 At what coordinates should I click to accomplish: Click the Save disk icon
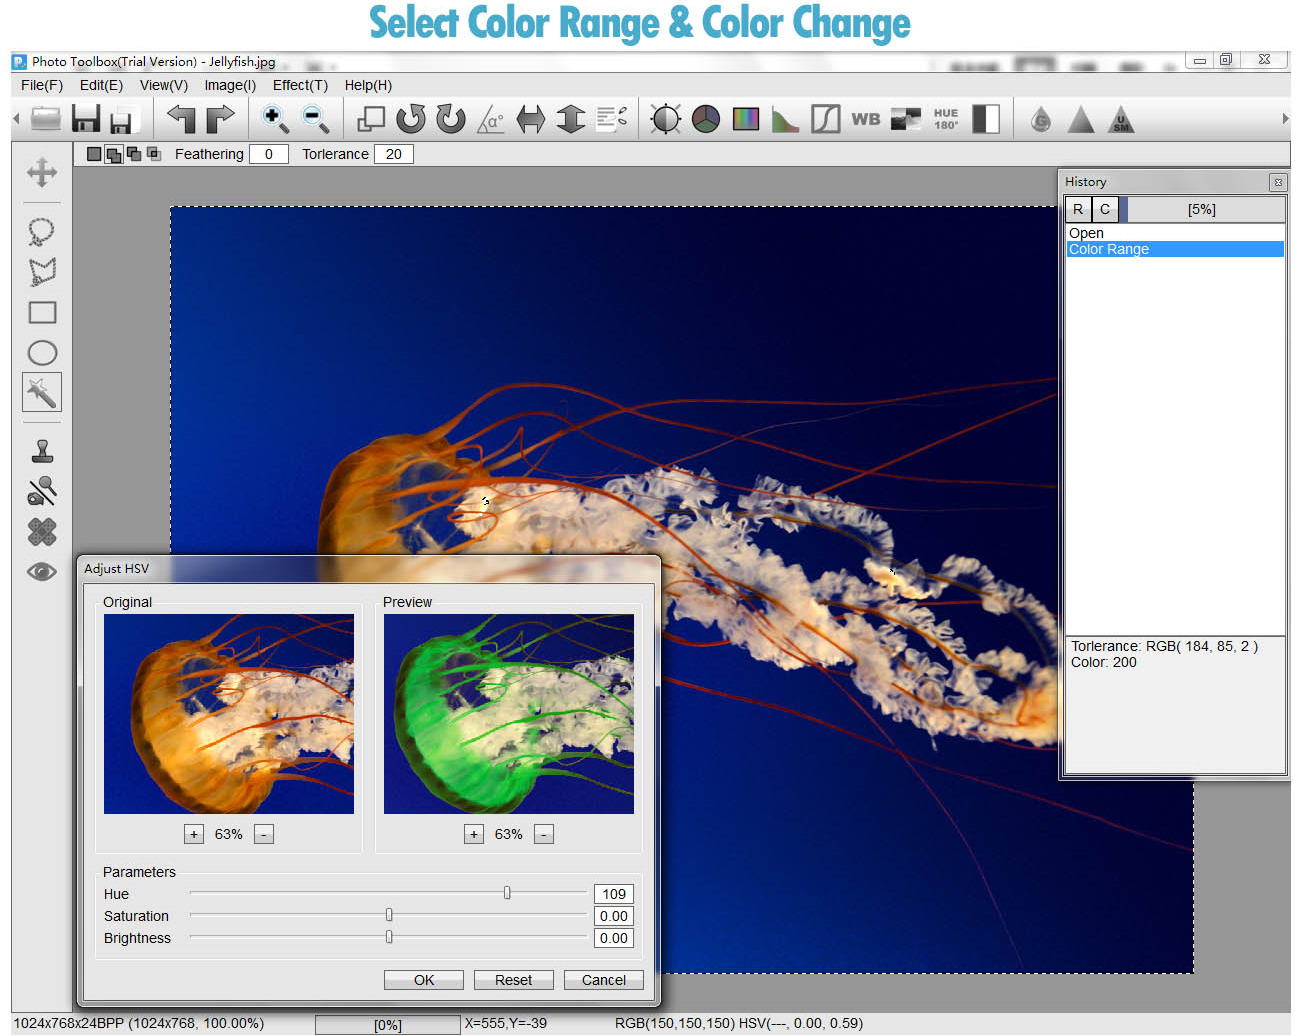[x=86, y=119]
